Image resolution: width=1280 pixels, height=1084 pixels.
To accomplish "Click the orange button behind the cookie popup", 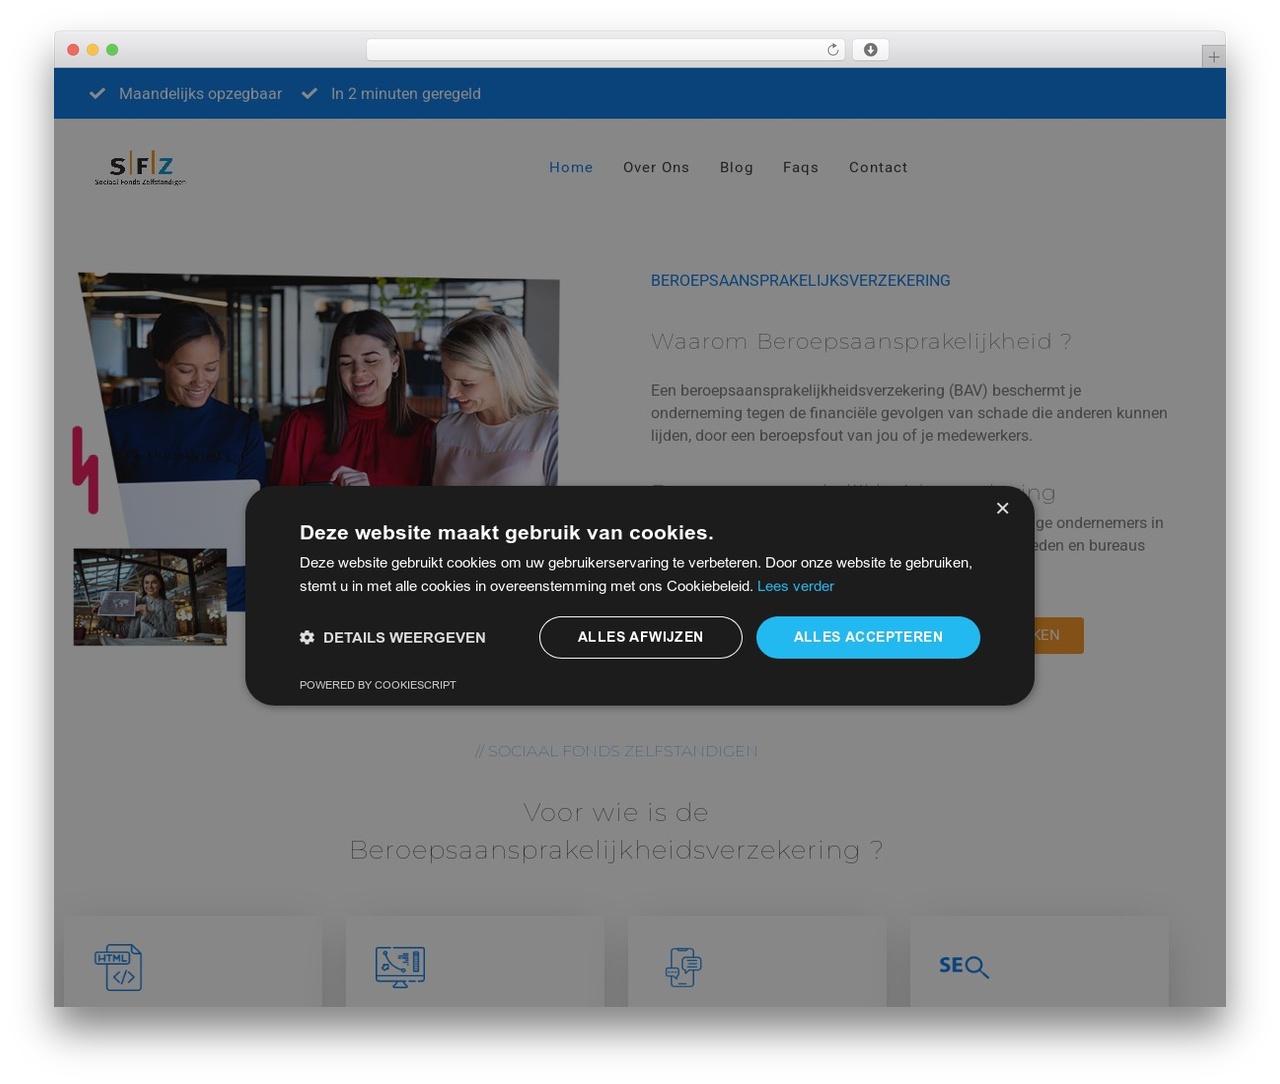I will click(x=1058, y=635).
